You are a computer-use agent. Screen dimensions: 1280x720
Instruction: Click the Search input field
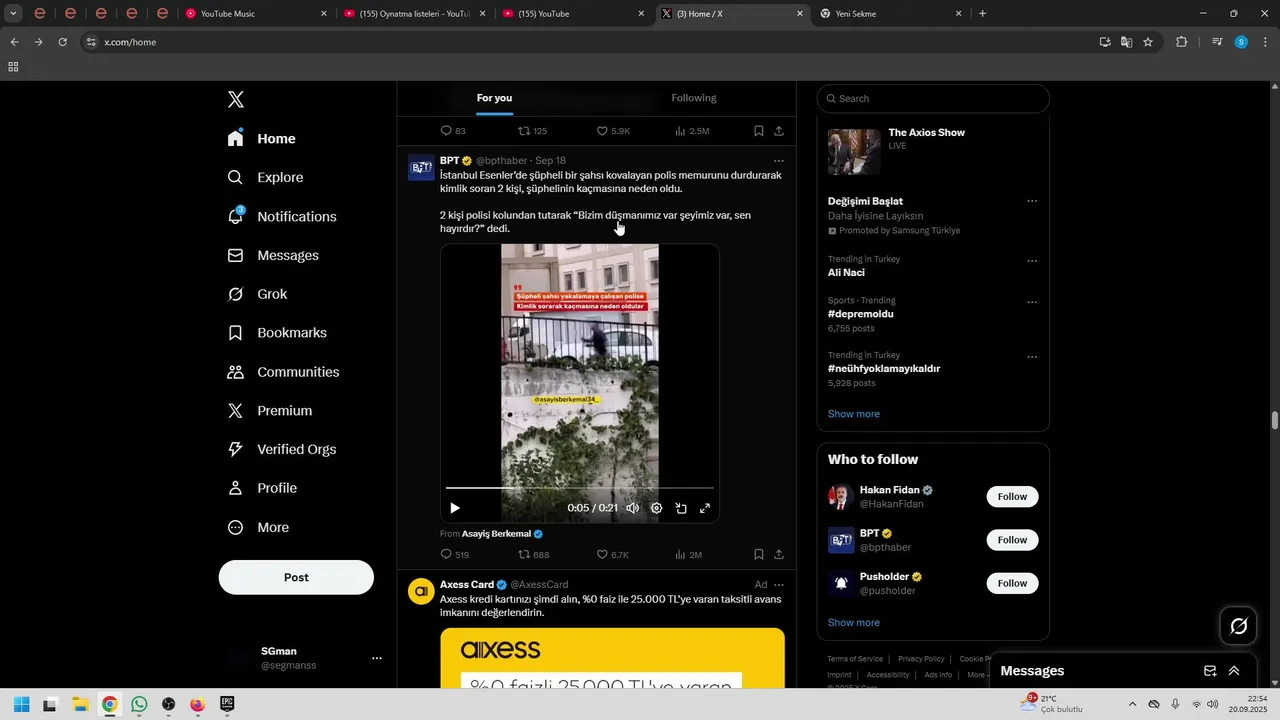[x=933, y=98]
